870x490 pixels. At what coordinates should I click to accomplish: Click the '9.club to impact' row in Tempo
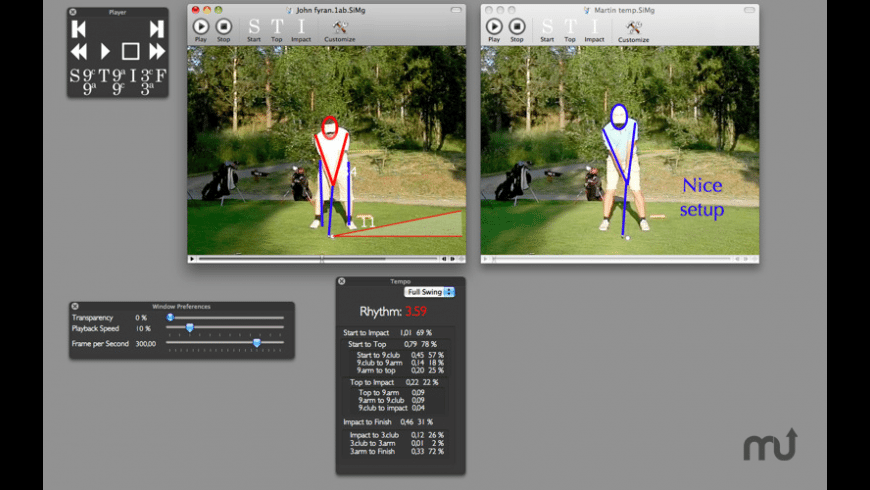(x=391, y=408)
